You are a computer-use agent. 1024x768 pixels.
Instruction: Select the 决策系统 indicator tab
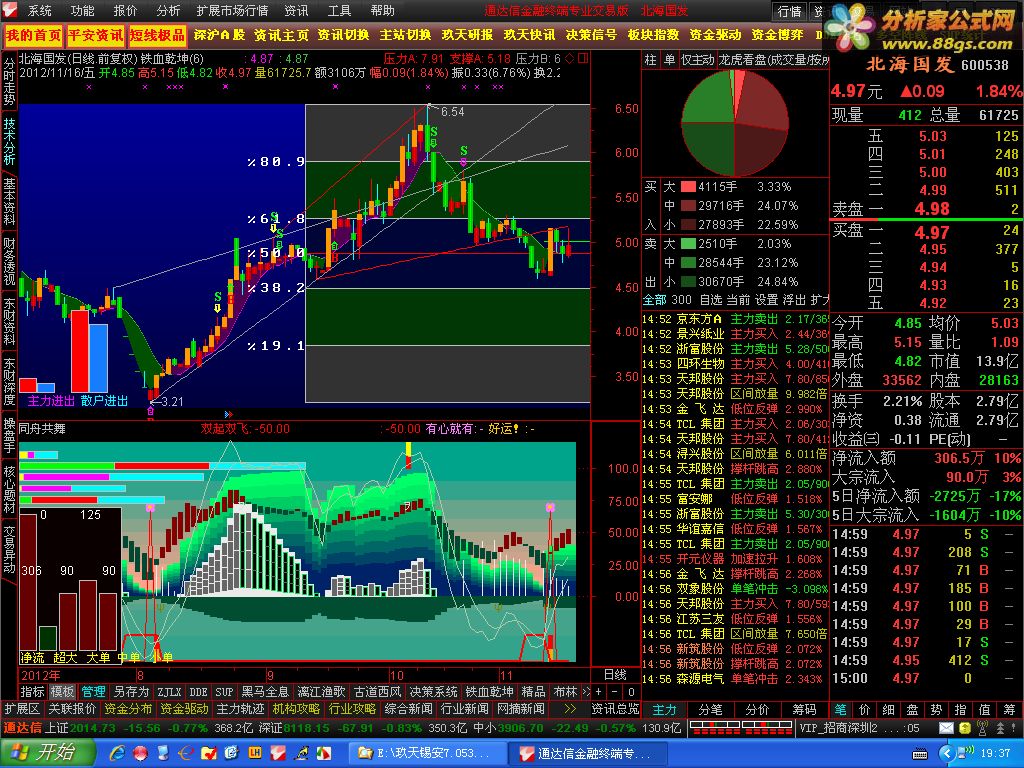[433, 692]
